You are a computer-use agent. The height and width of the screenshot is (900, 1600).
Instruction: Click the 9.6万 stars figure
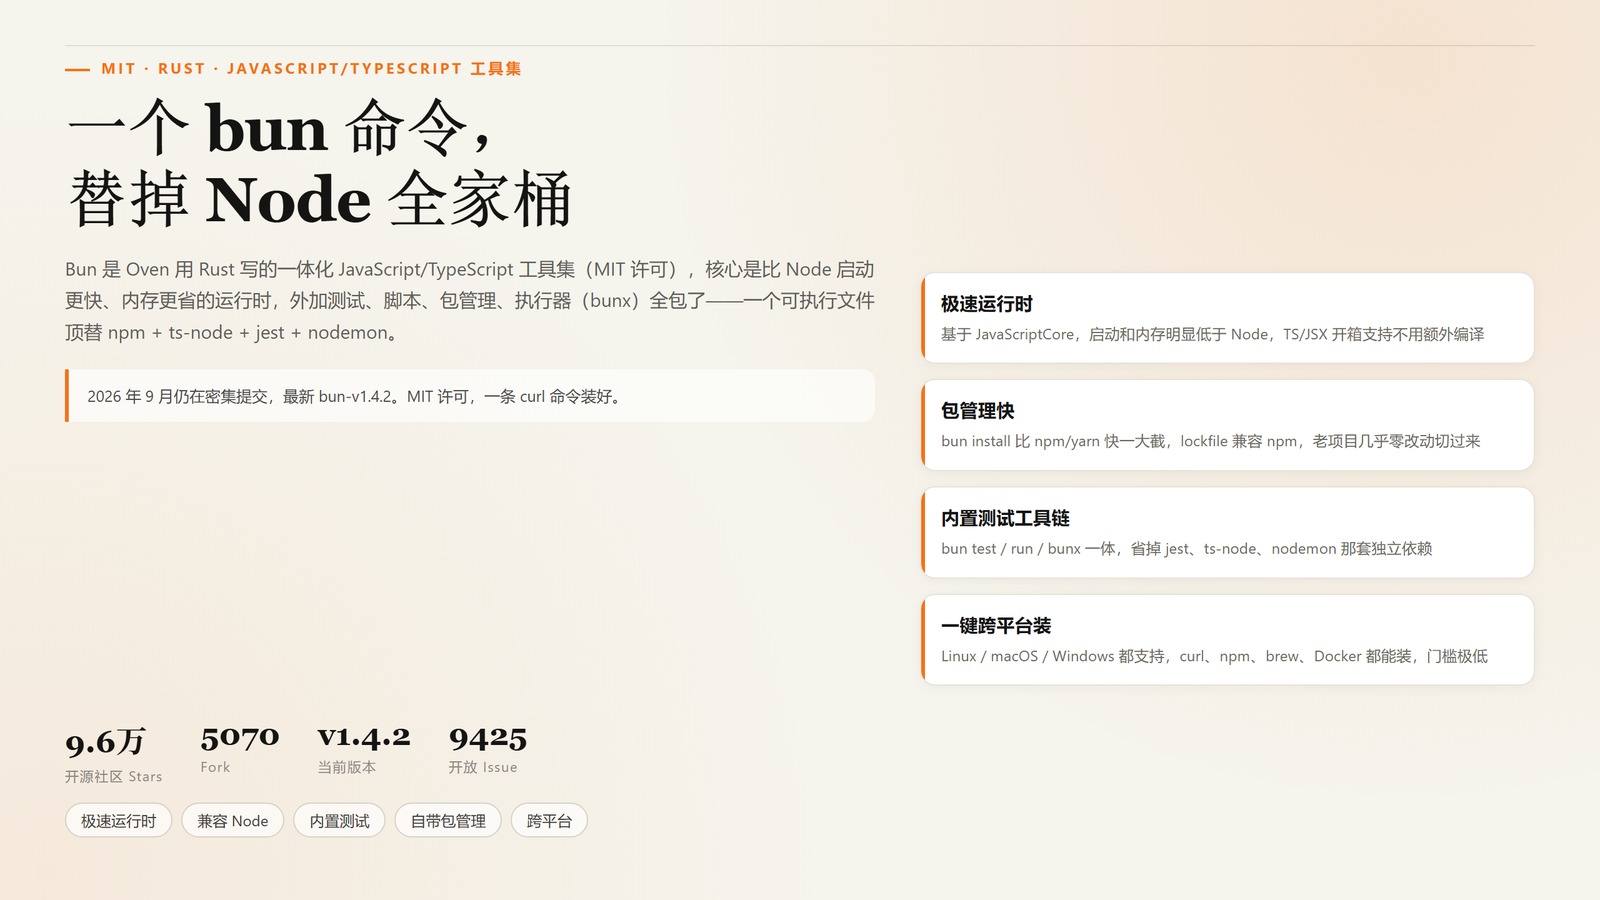tap(105, 743)
